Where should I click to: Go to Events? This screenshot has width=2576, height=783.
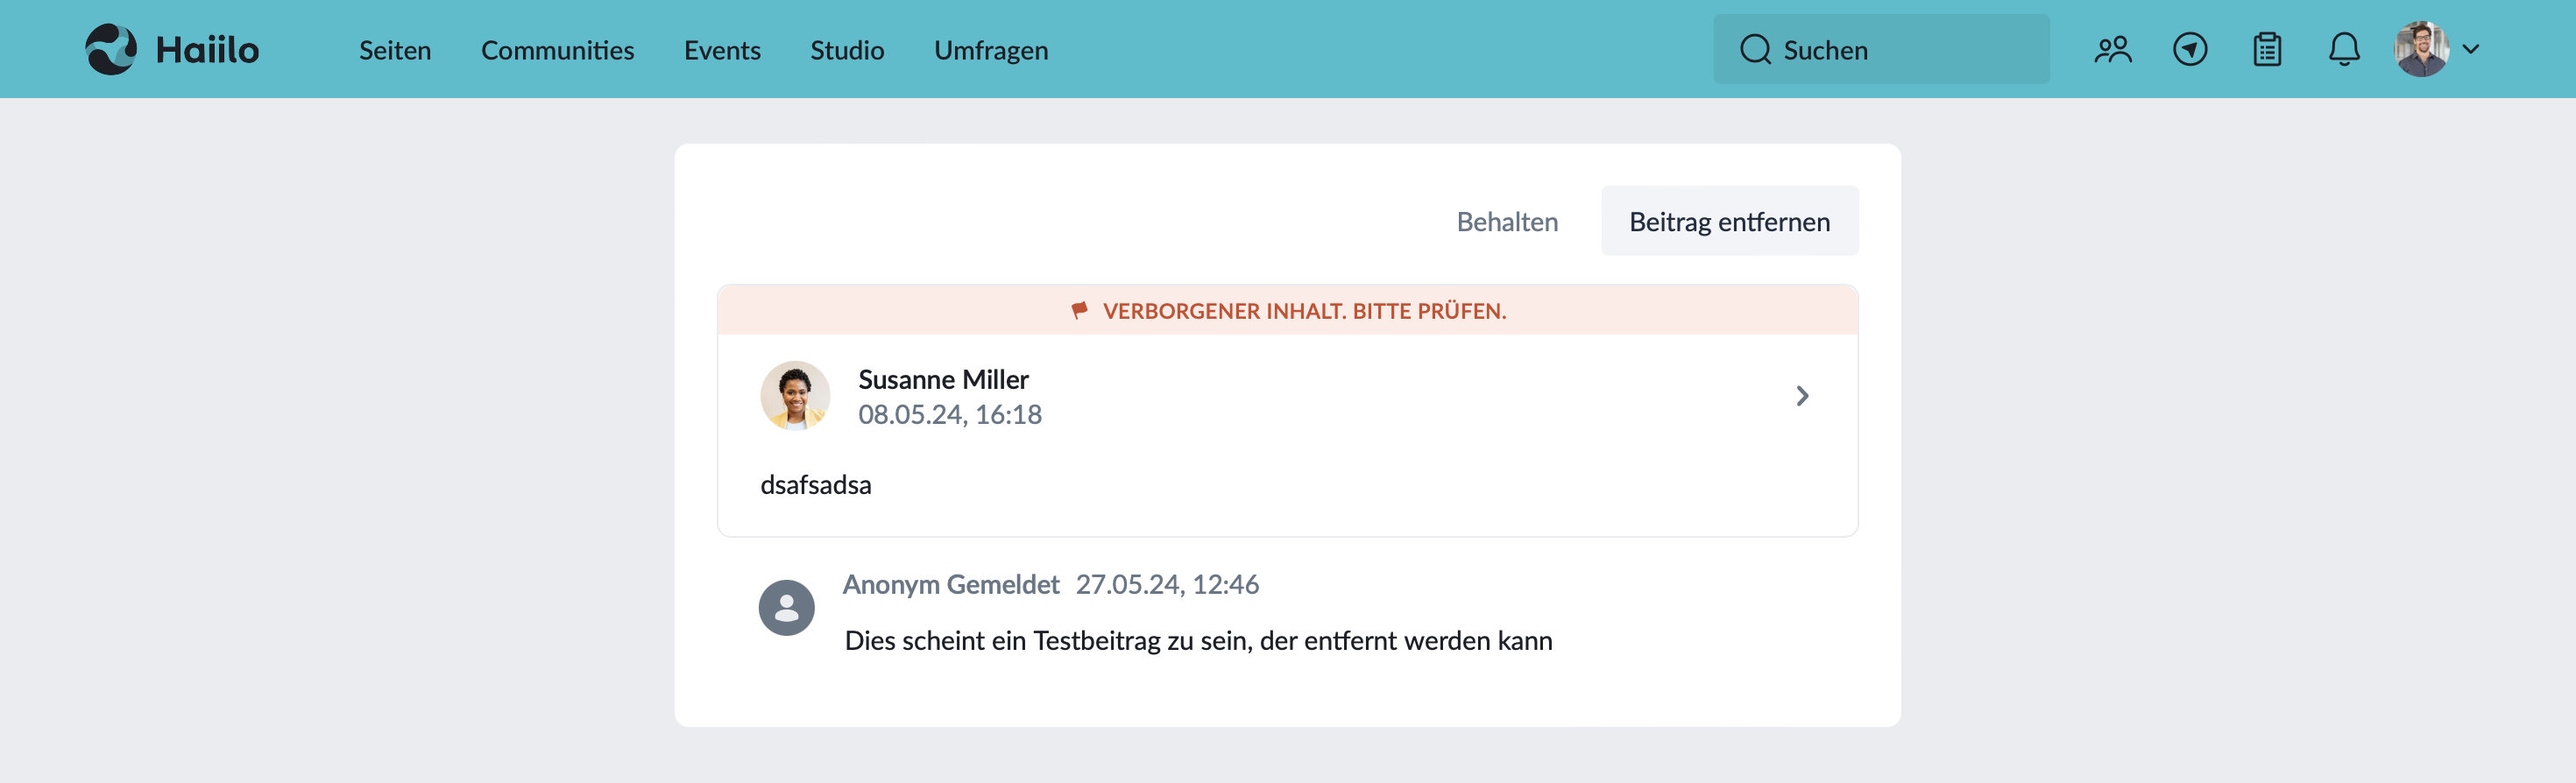click(722, 50)
